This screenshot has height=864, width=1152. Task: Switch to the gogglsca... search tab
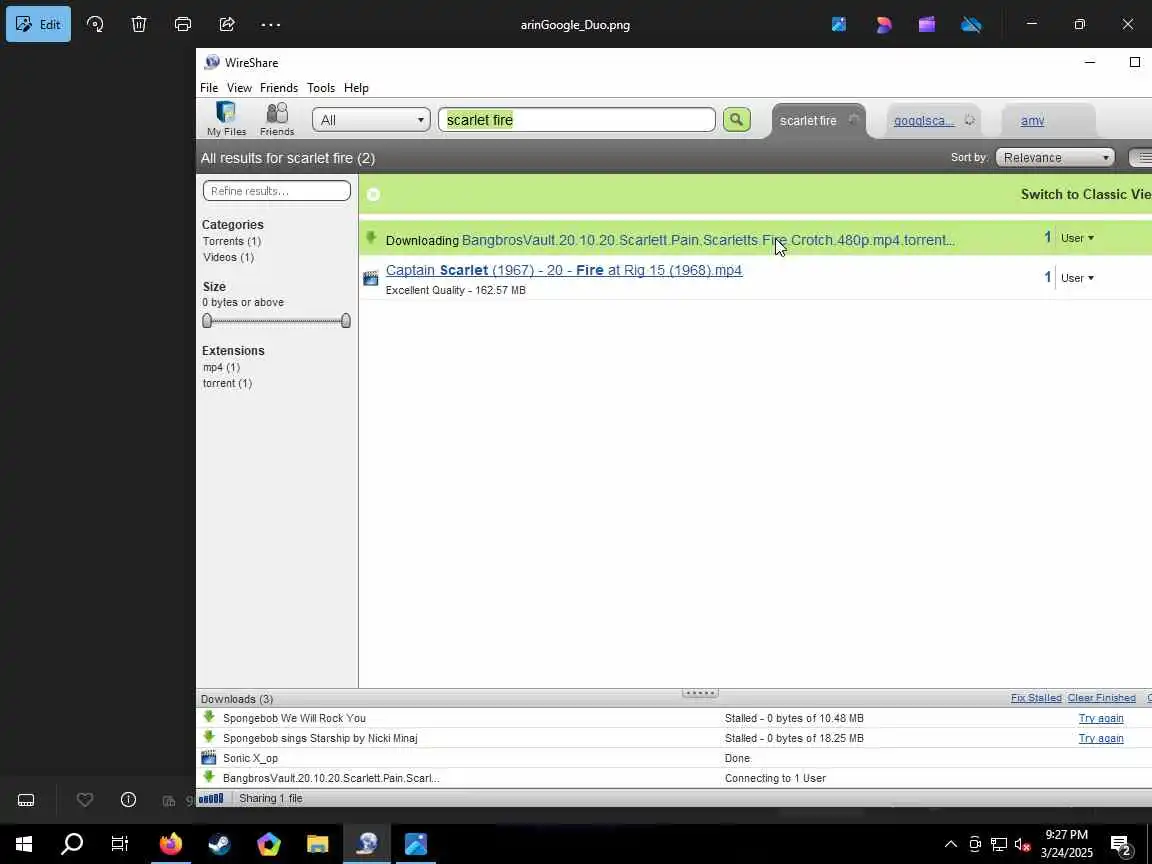(x=924, y=120)
